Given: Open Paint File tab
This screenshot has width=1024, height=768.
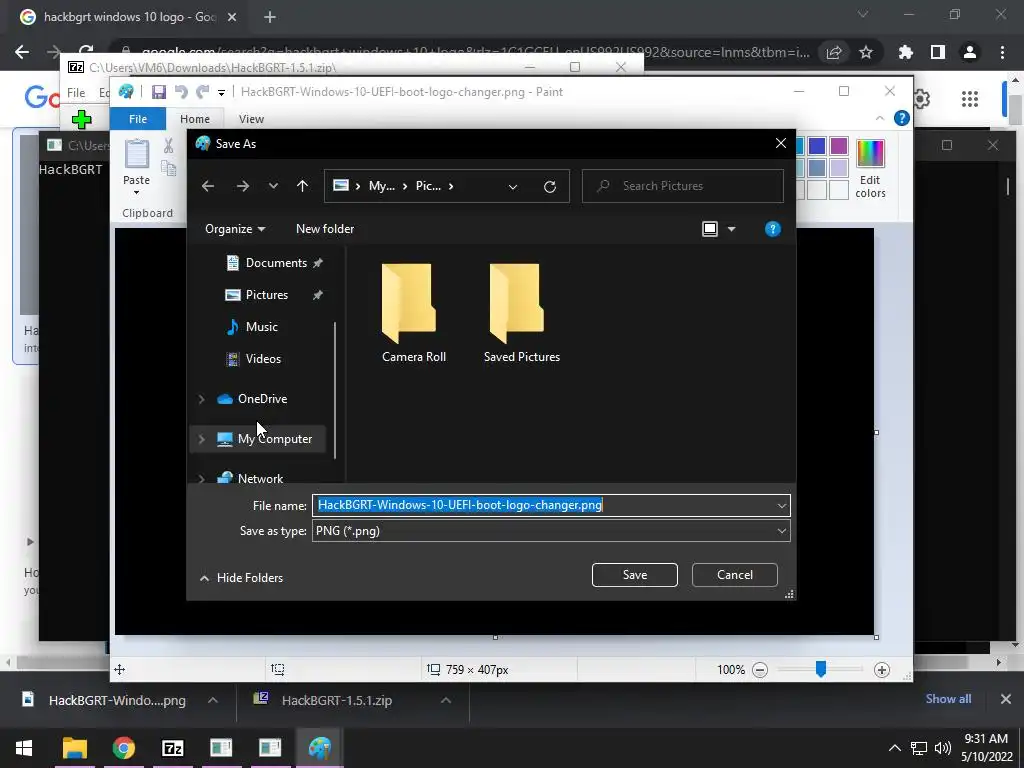Looking at the screenshot, I should [138, 119].
